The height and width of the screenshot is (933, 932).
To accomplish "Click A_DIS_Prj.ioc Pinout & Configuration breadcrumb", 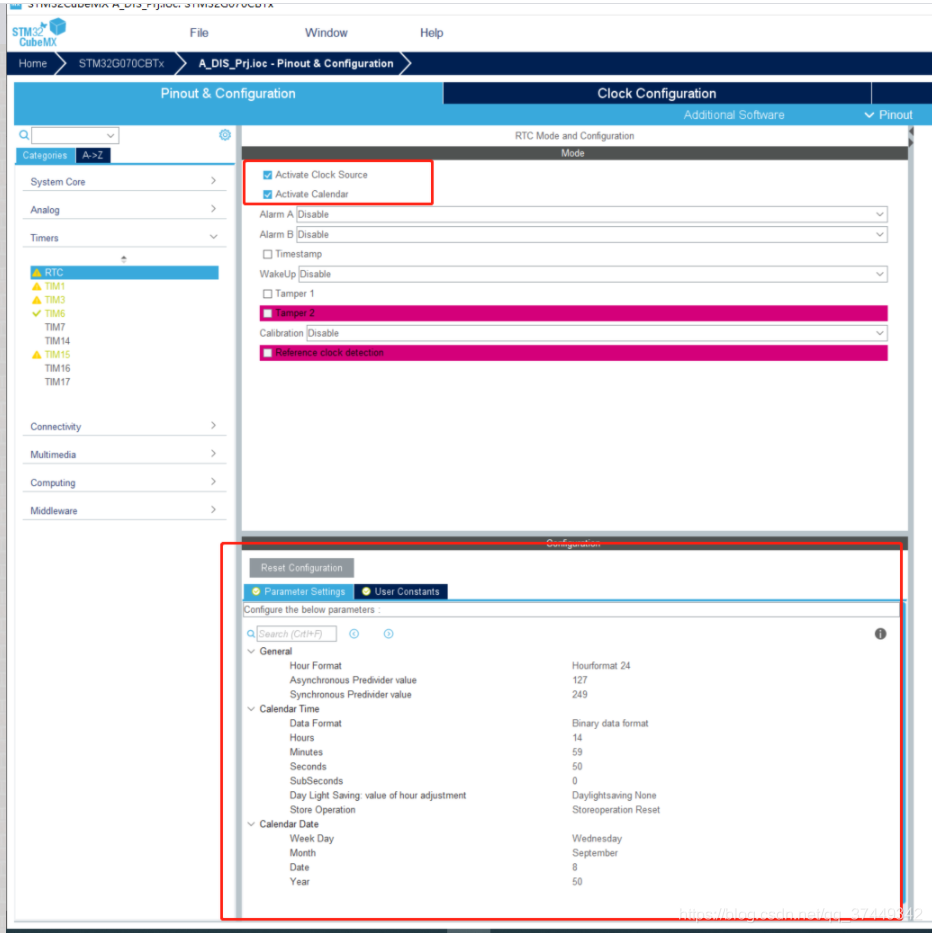I will tap(296, 64).
